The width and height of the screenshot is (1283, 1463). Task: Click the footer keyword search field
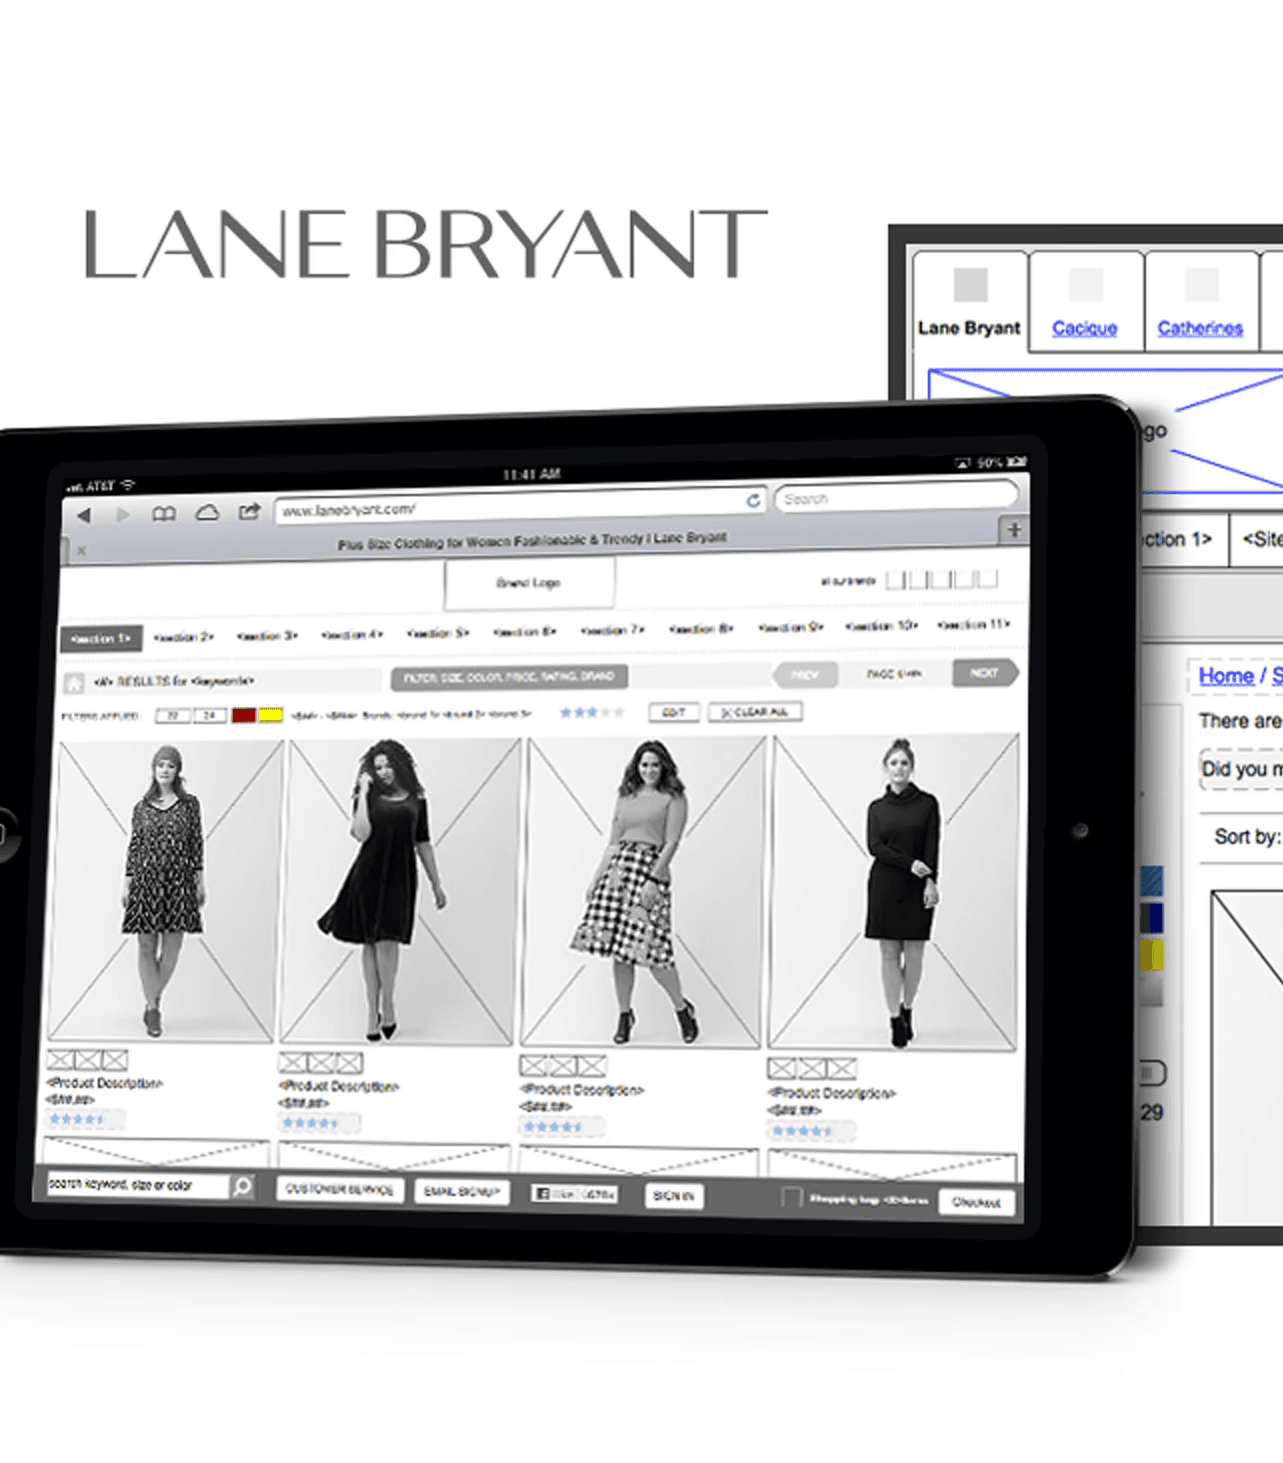point(138,1185)
